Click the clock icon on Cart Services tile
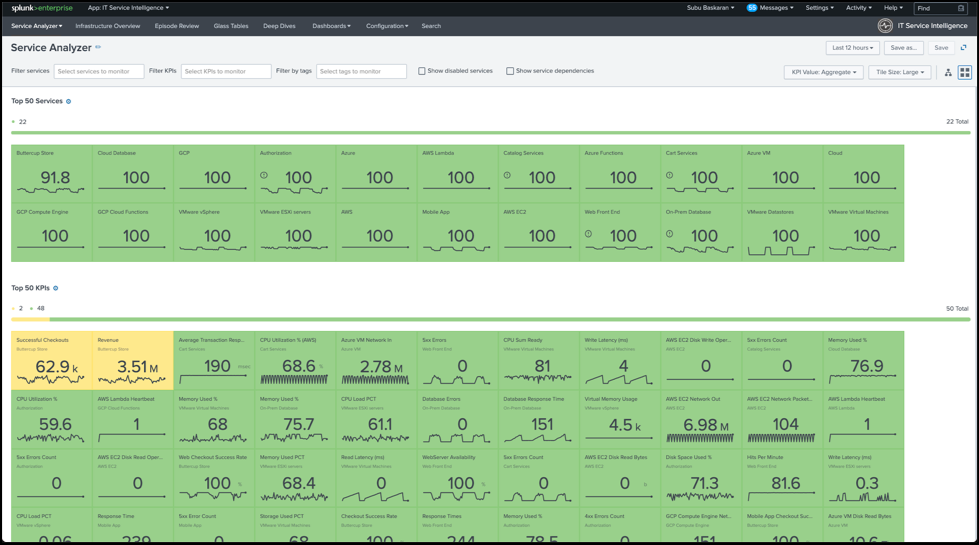The height and width of the screenshot is (545, 979). pyautogui.click(x=669, y=175)
